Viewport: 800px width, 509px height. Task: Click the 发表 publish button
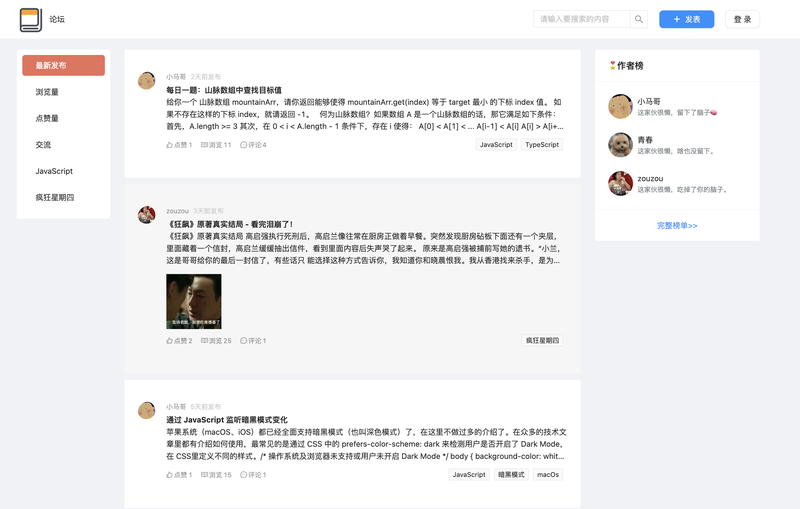686,19
